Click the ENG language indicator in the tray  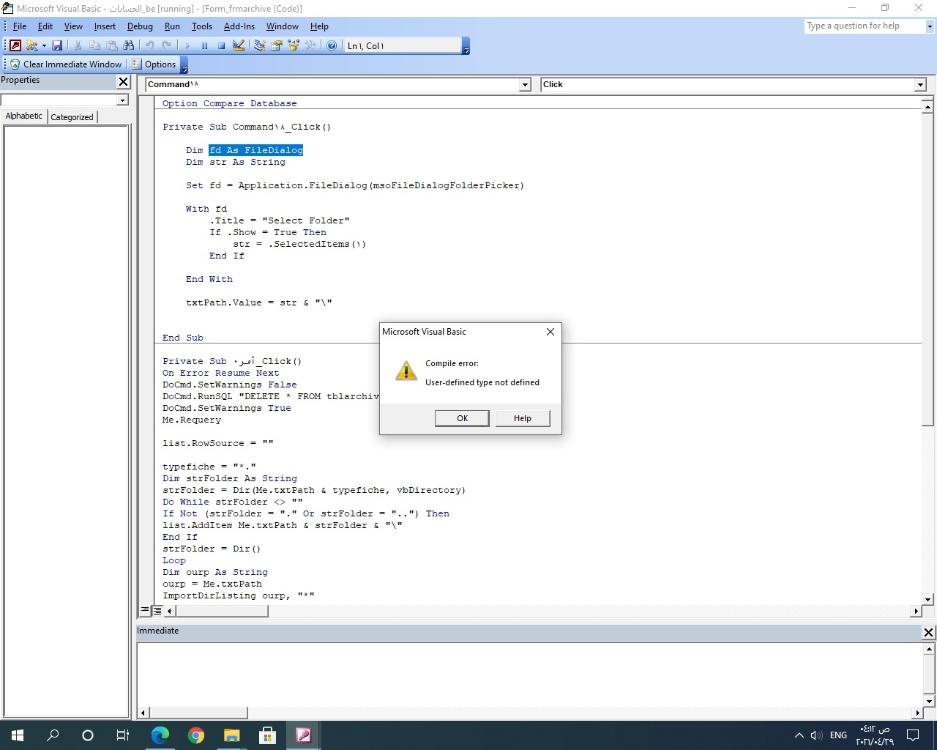838,735
